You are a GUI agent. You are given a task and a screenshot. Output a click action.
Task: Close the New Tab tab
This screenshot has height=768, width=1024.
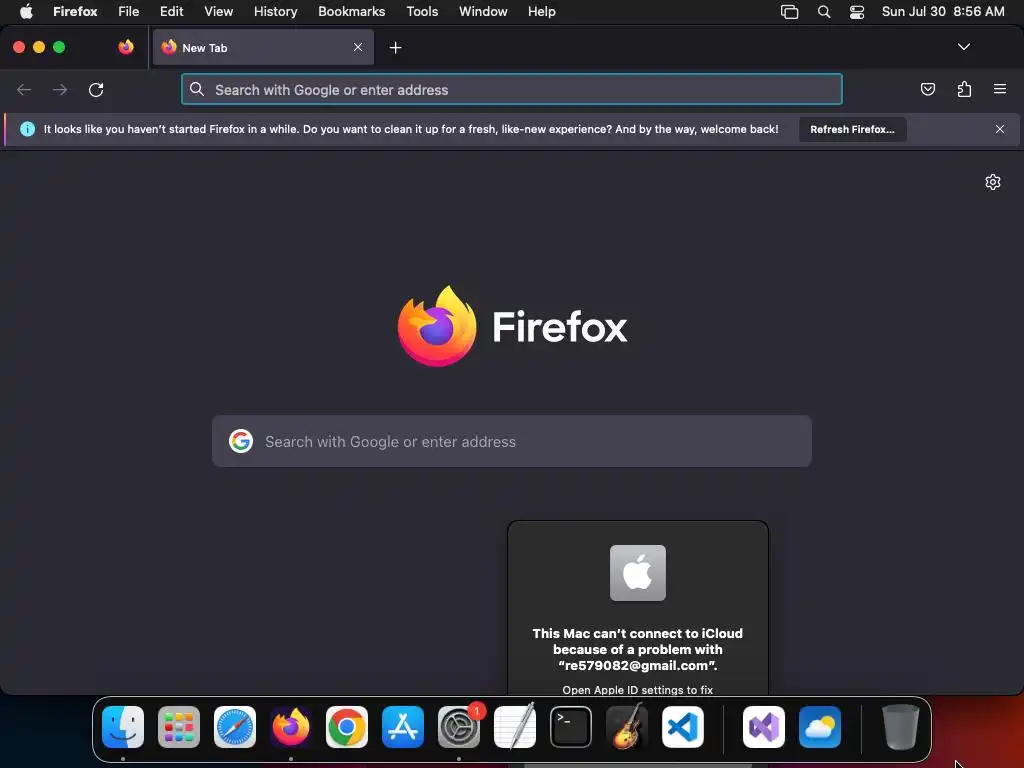[x=358, y=47]
